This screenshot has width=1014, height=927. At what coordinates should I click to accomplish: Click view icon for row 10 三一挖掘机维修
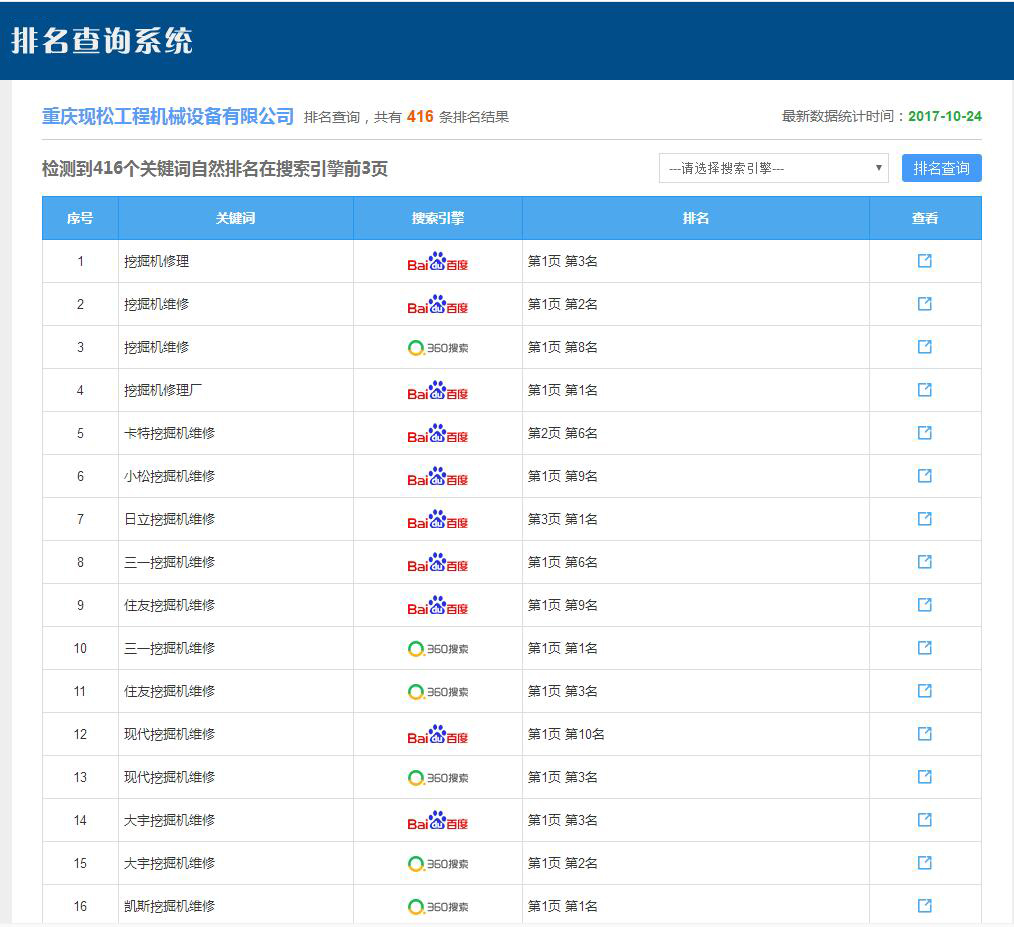point(925,648)
